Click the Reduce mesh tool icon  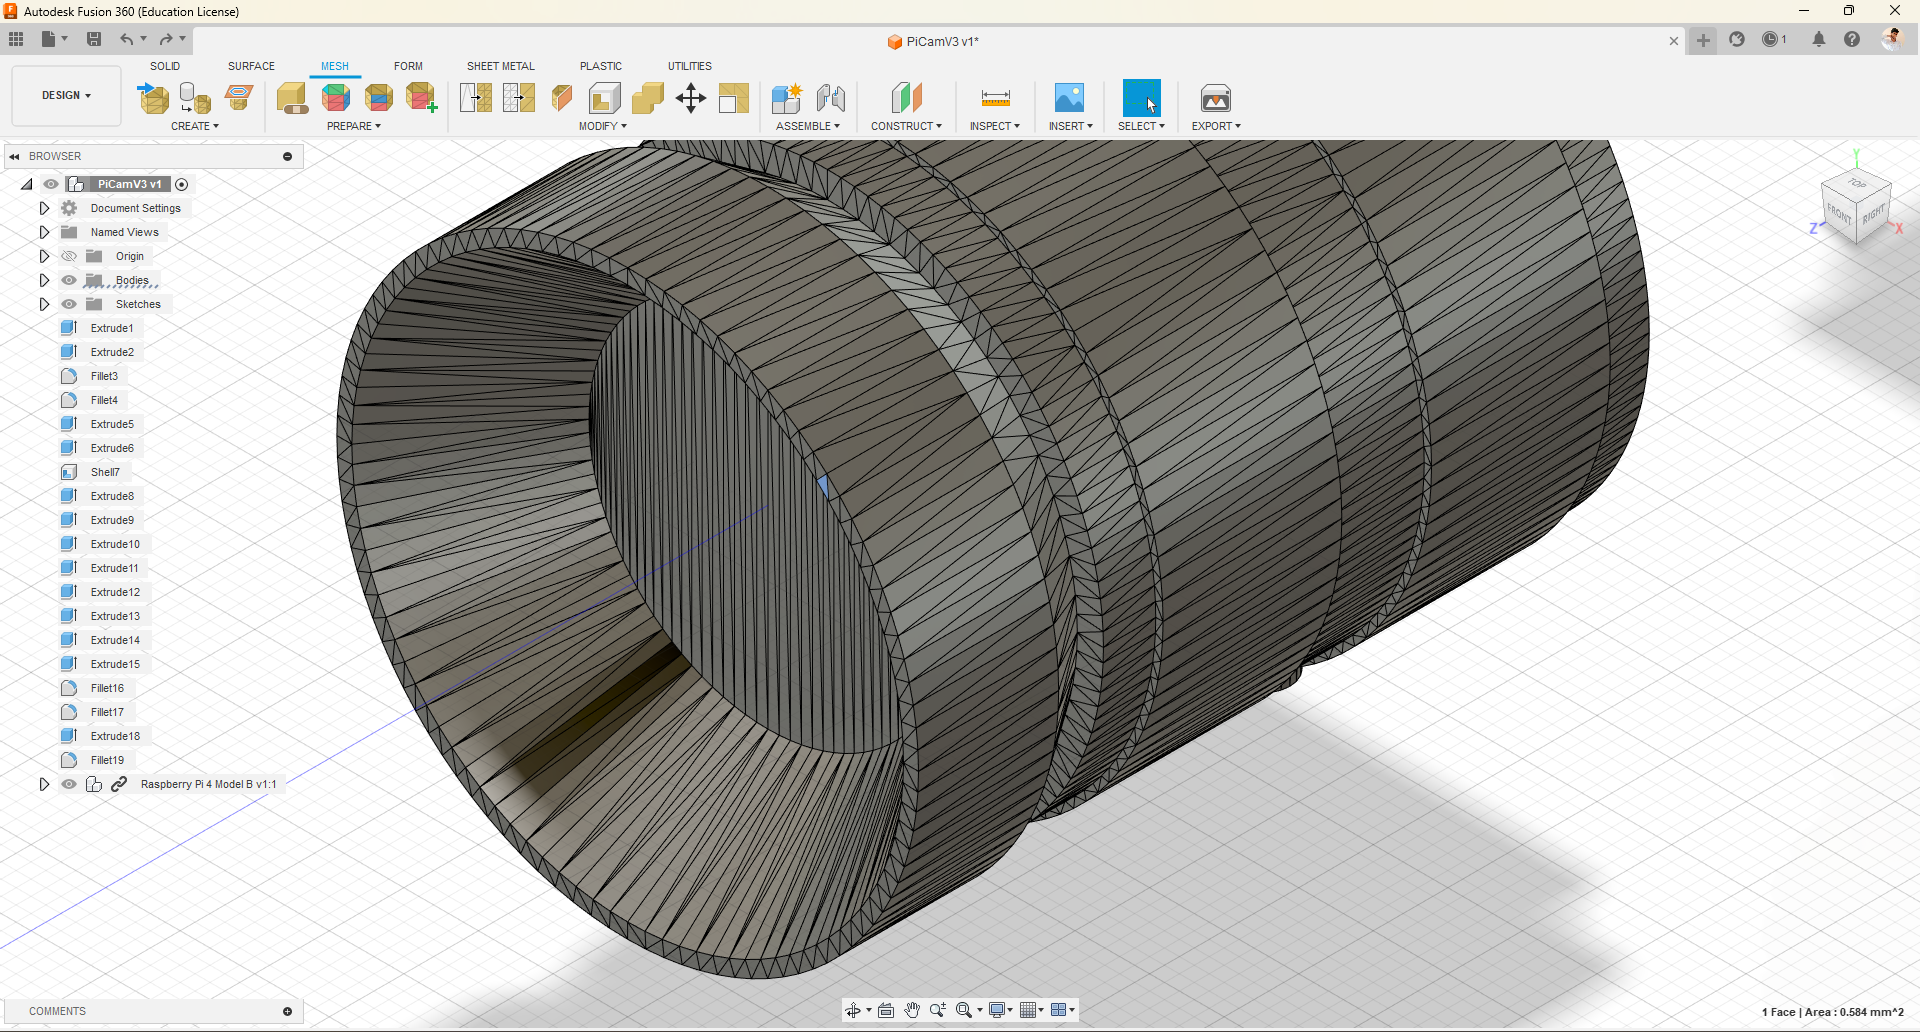tap(519, 98)
